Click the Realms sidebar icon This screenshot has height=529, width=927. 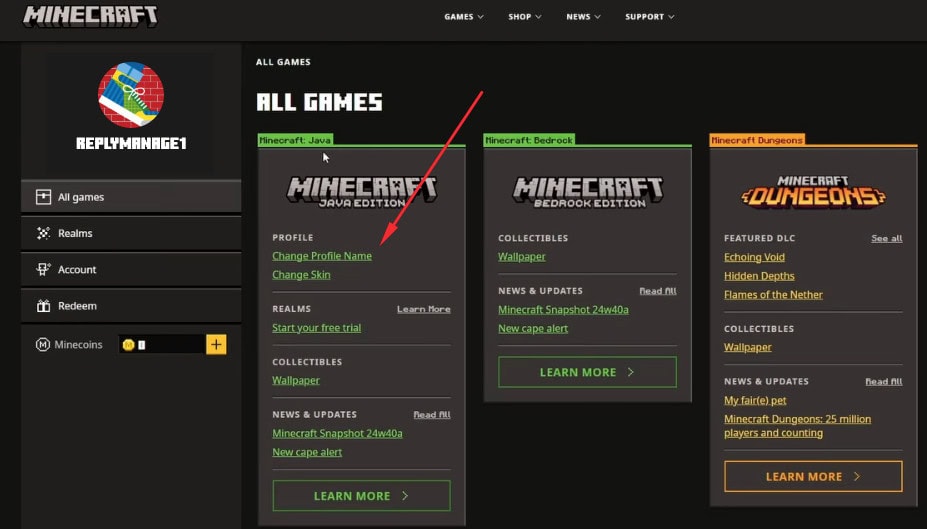(43, 233)
